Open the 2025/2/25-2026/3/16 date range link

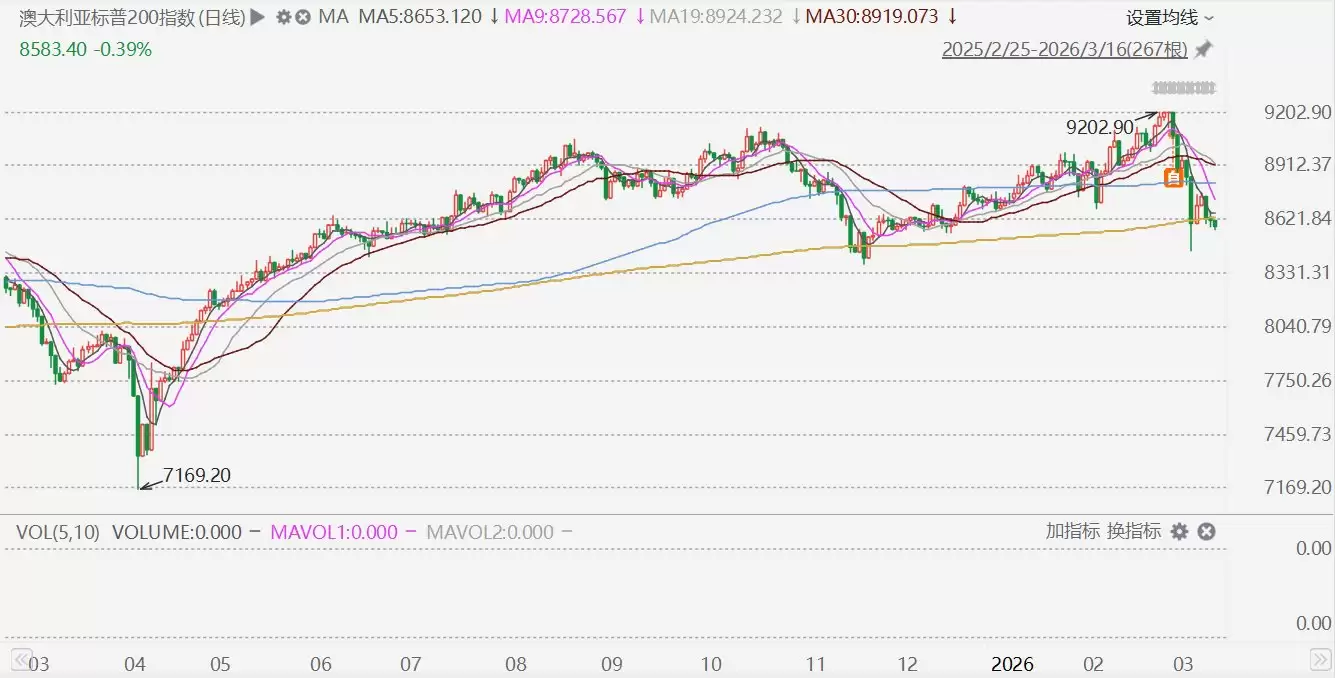pos(1064,49)
